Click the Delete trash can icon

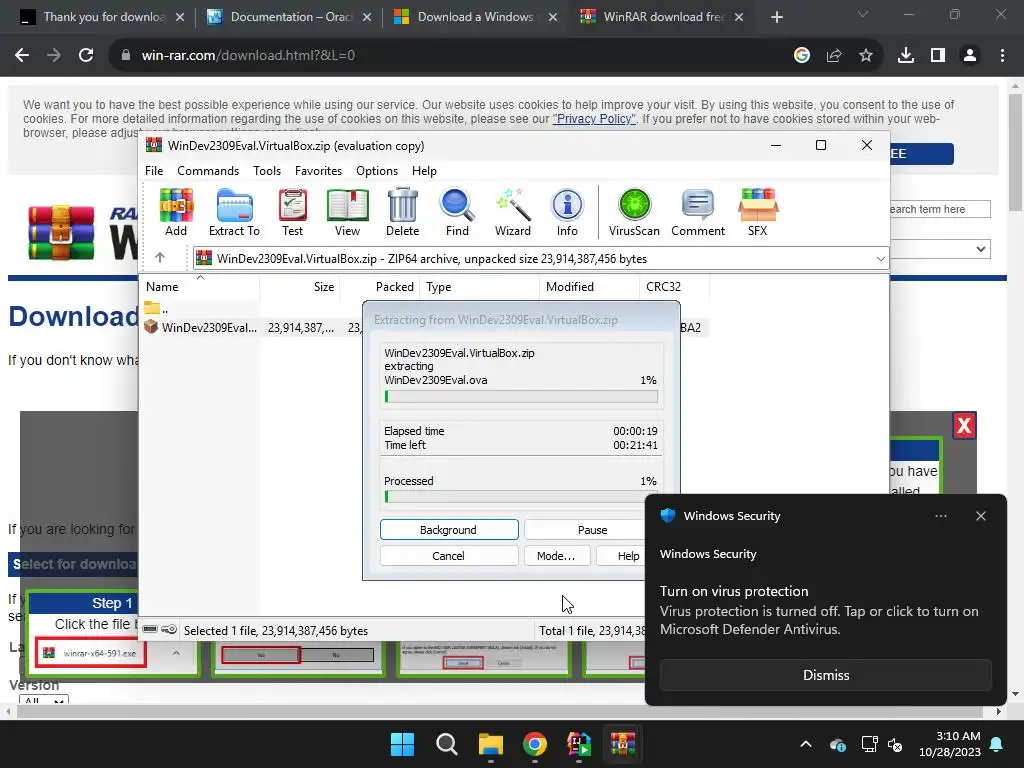(x=402, y=212)
